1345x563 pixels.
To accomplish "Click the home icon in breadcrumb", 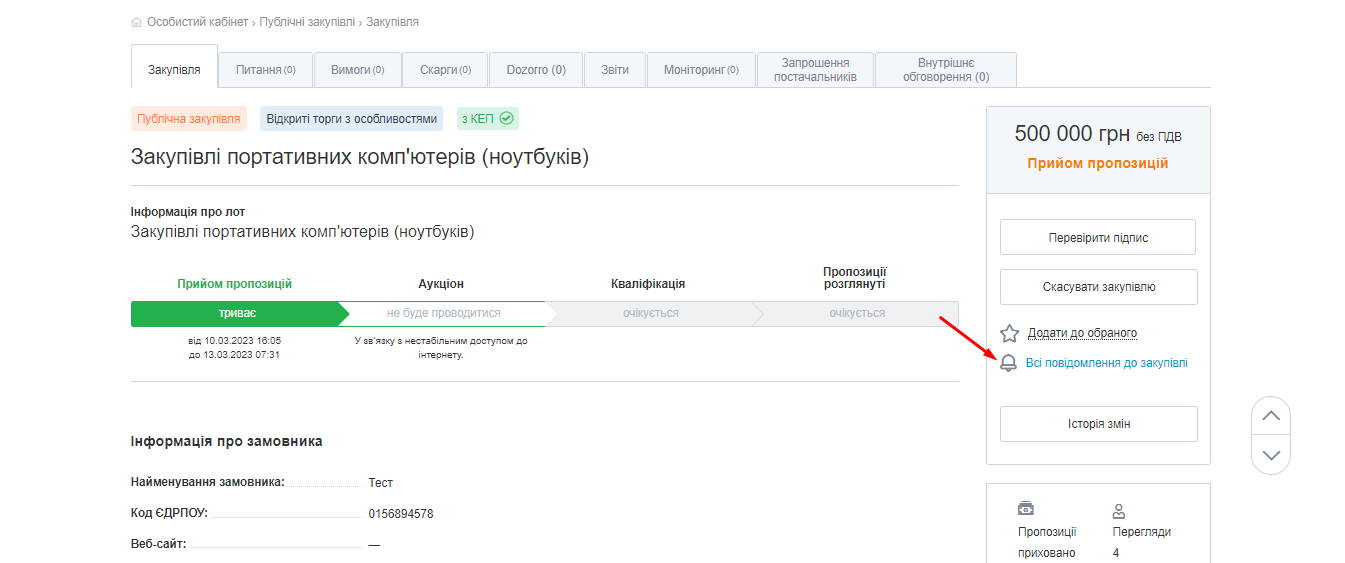I will (136, 22).
